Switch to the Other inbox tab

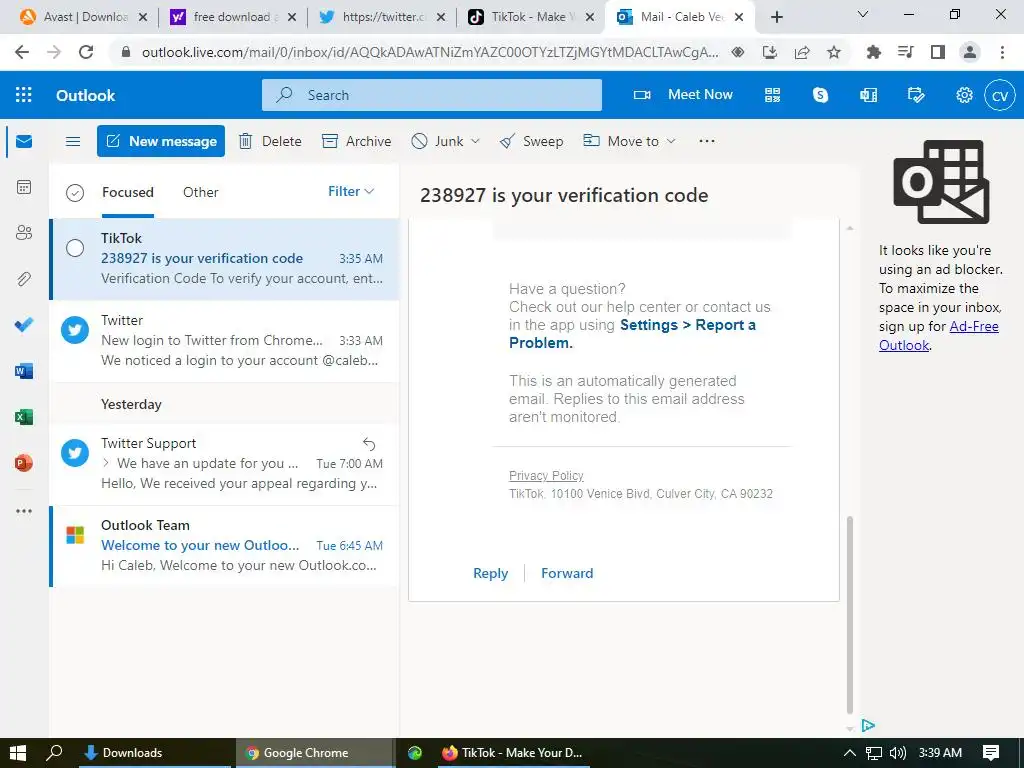(x=200, y=192)
